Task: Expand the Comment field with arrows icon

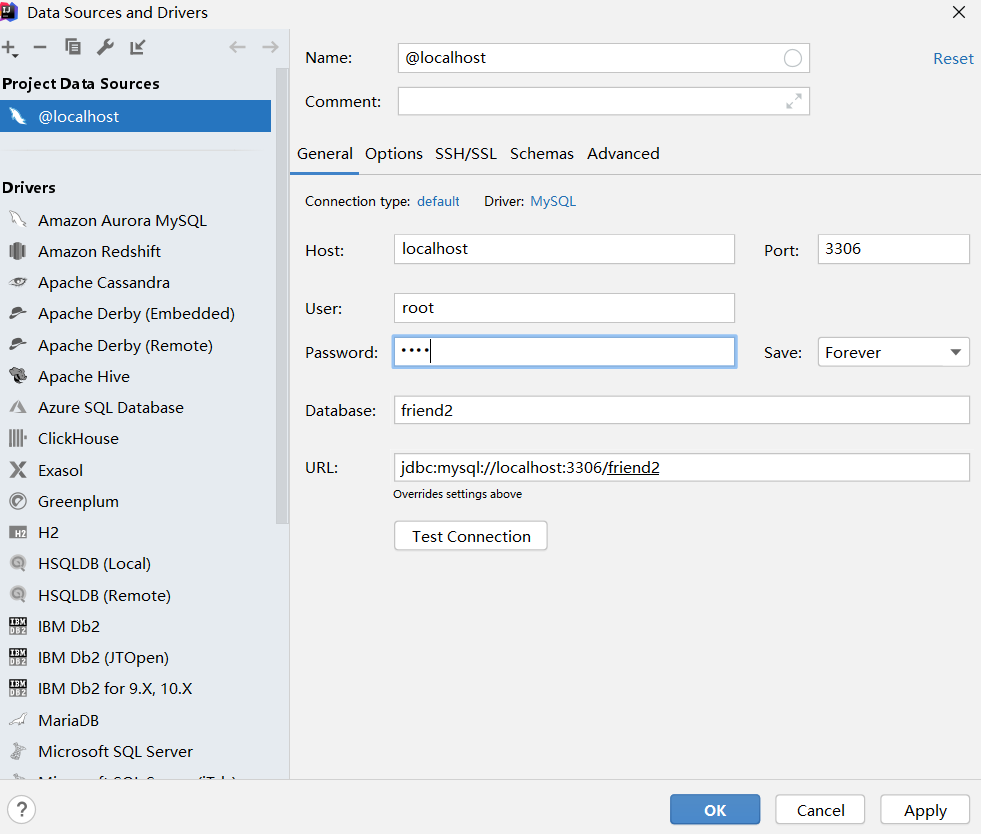Action: [x=793, y=101]
